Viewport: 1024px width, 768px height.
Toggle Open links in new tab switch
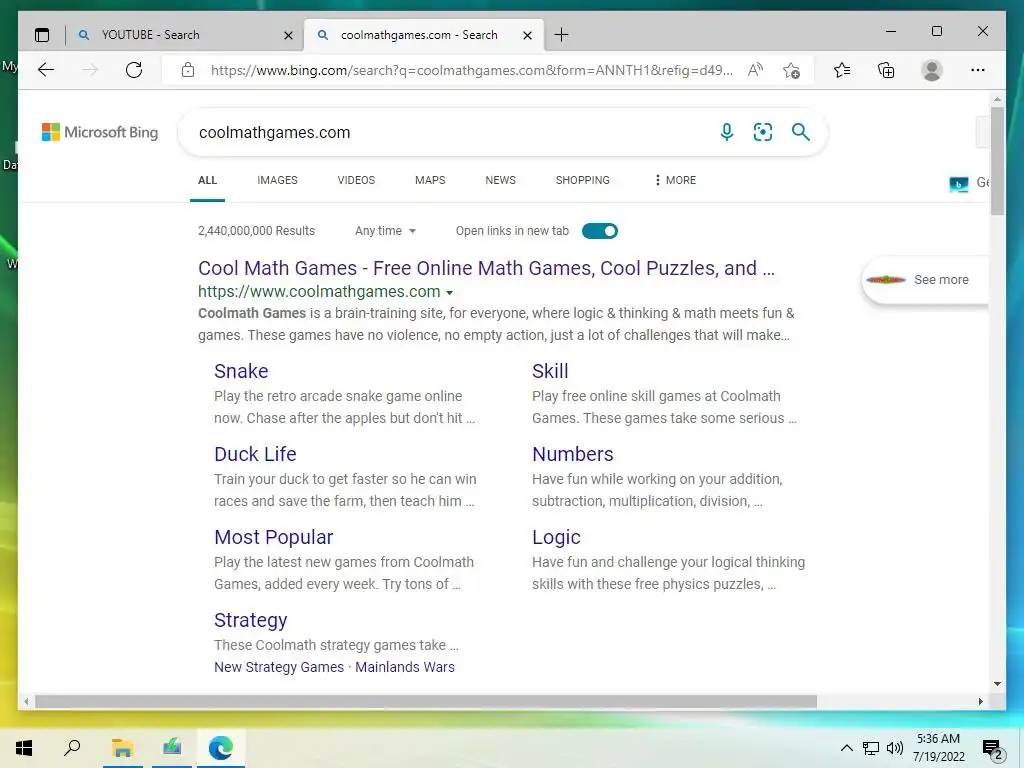600,231
